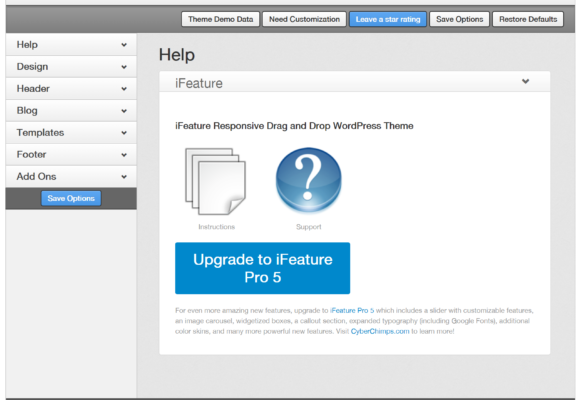Screen dimensions: 580x400
Task: Open the Footer sidebar section
Action: (x=71, y=155)
